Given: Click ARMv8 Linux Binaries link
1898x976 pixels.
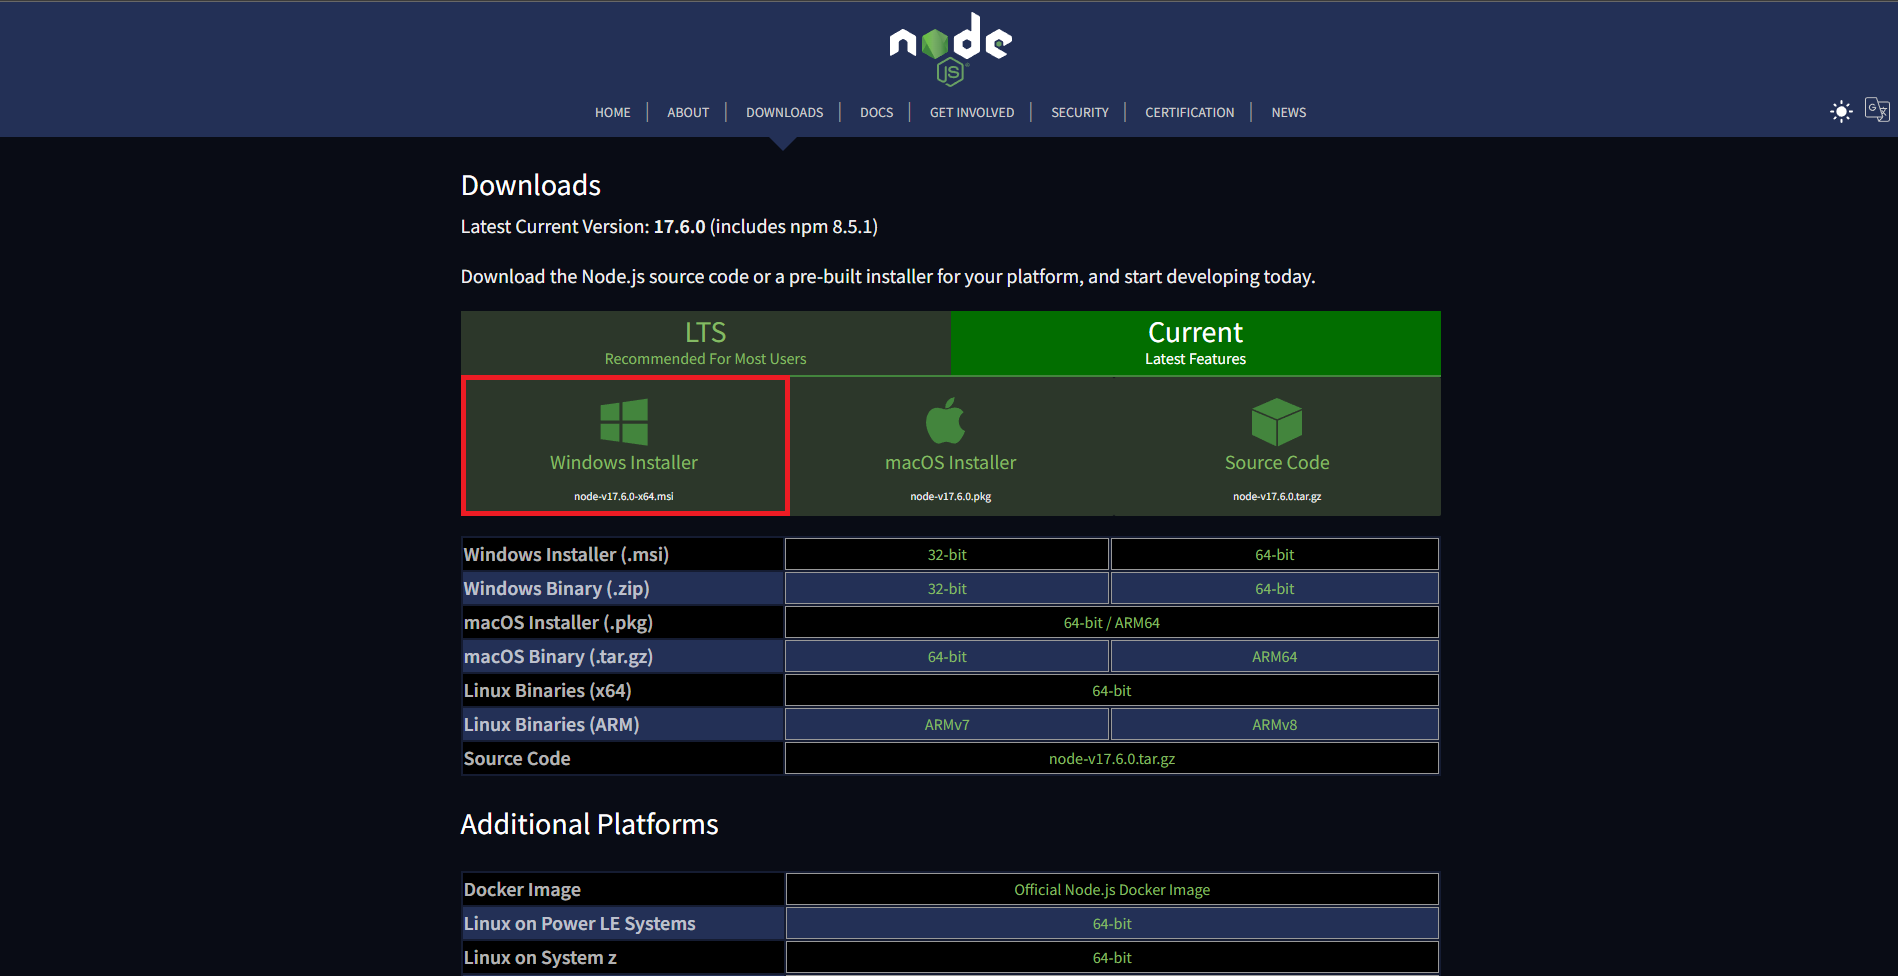Looking at the screenshot, I should (1275, 724).
